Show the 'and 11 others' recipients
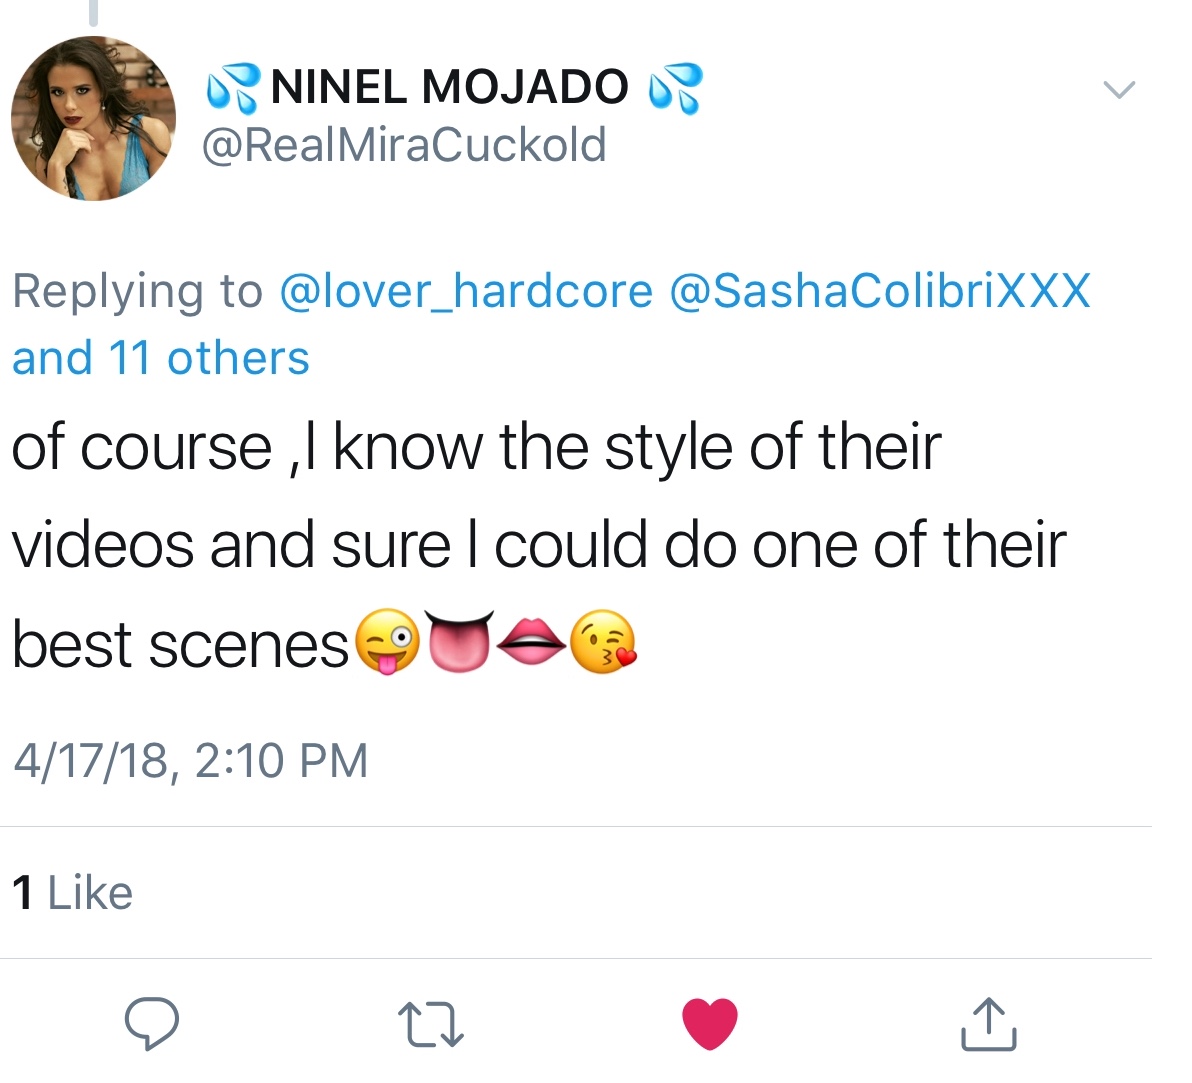Viewport: 1192px width, 1083px height. pos(161,358)
